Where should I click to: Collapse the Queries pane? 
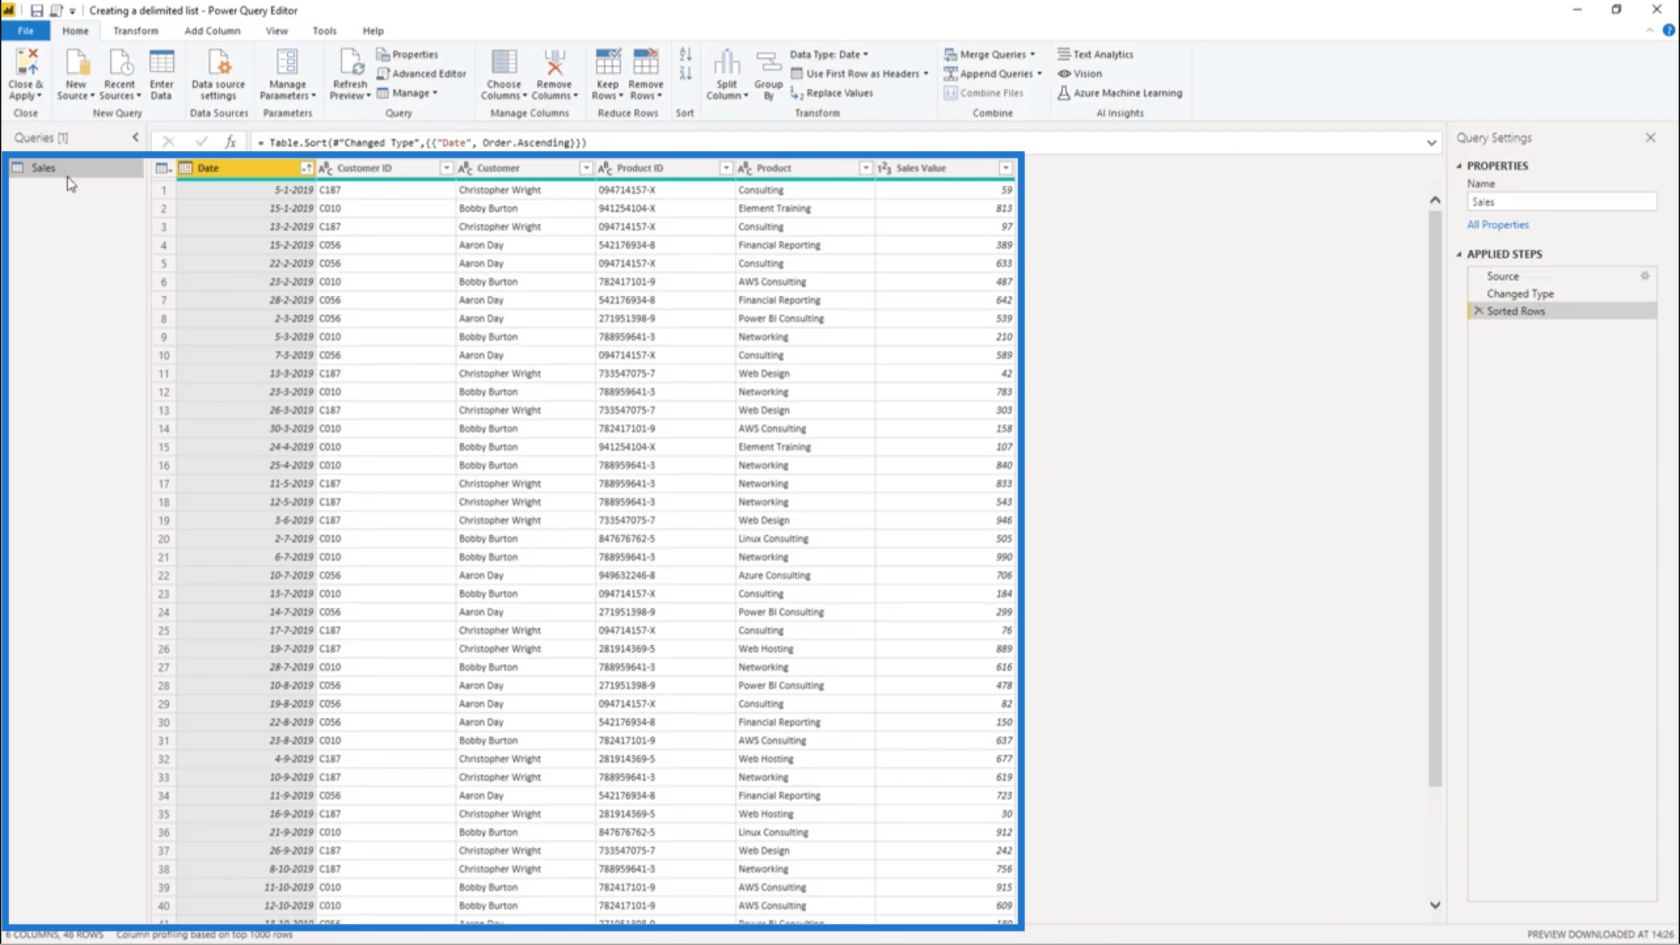[x=136, y=138]
